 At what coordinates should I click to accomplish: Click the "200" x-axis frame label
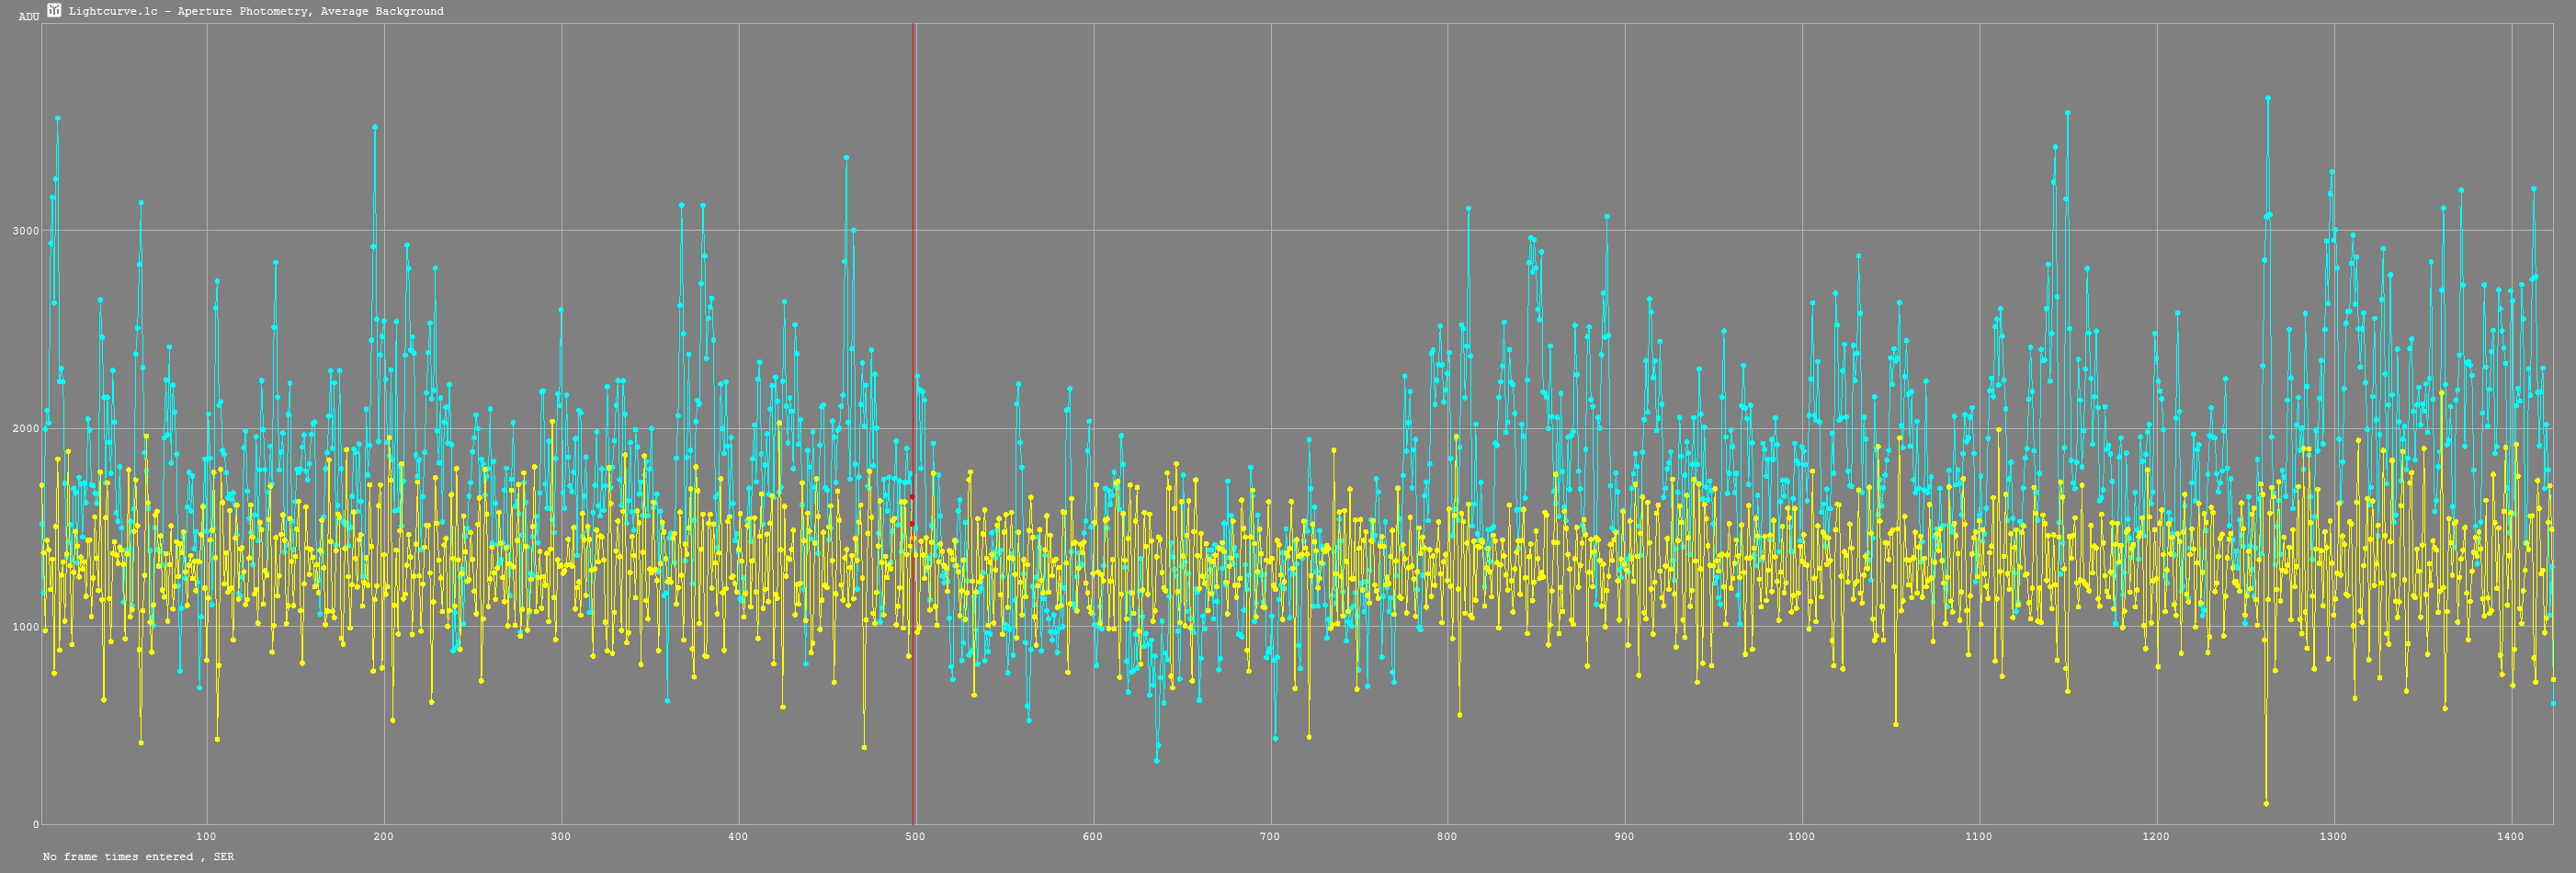(x=384, y=836)
